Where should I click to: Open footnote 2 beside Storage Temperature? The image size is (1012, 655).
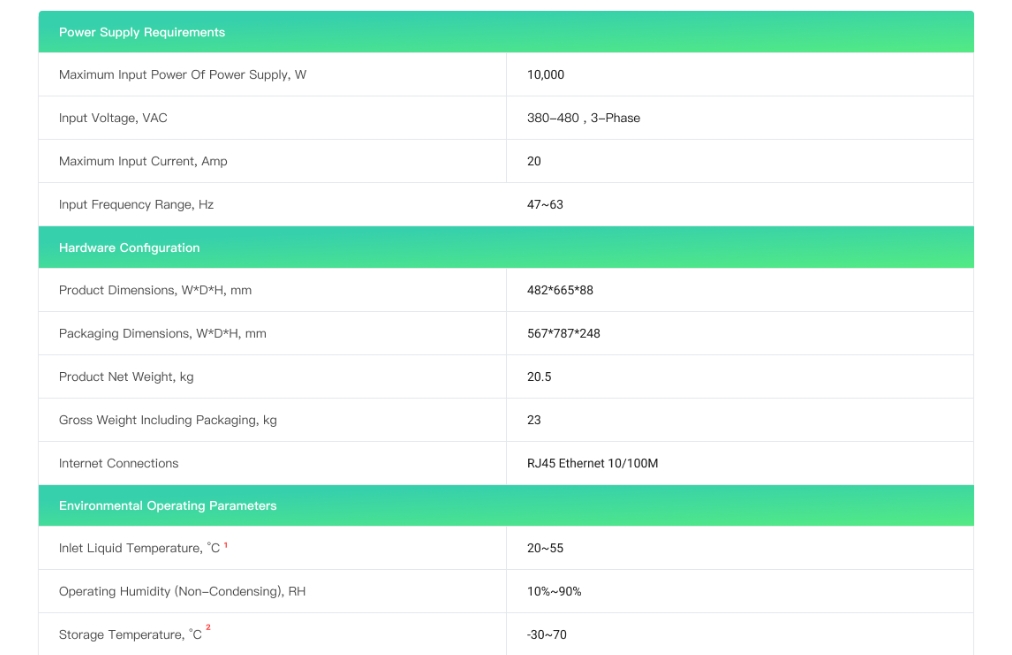pos(208,629)
